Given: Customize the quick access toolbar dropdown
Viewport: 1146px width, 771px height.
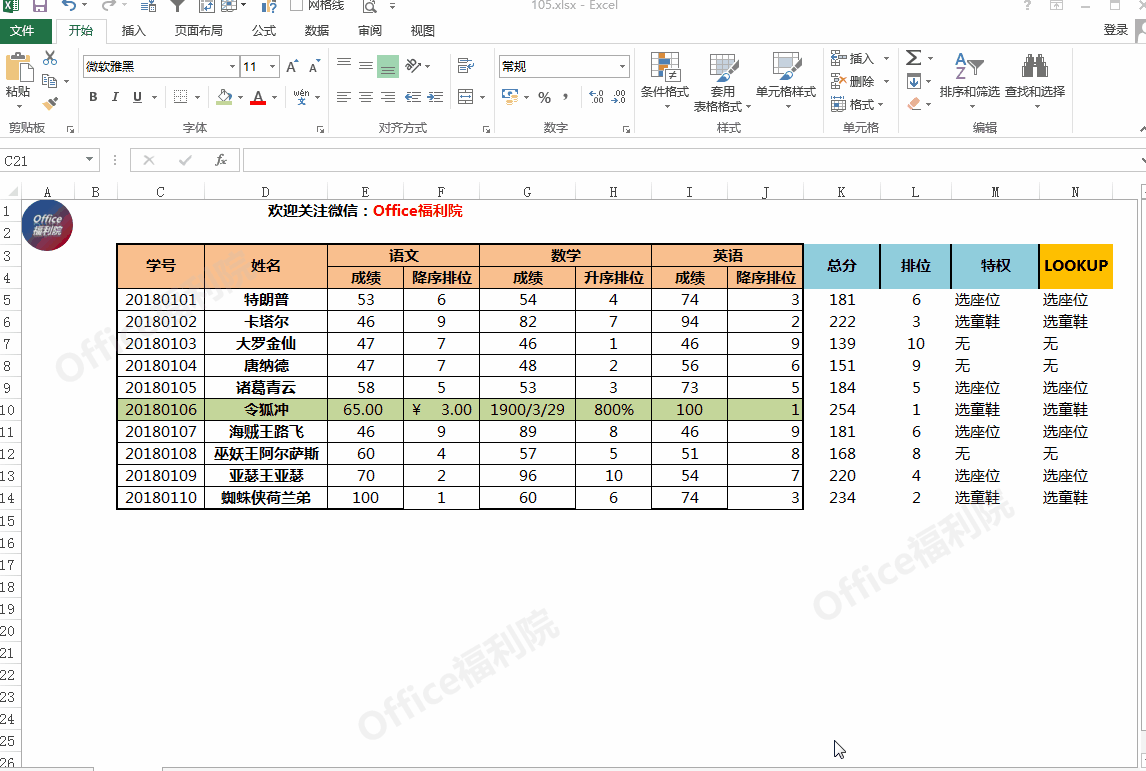Looking at the screenshot, I should point(392,6).
